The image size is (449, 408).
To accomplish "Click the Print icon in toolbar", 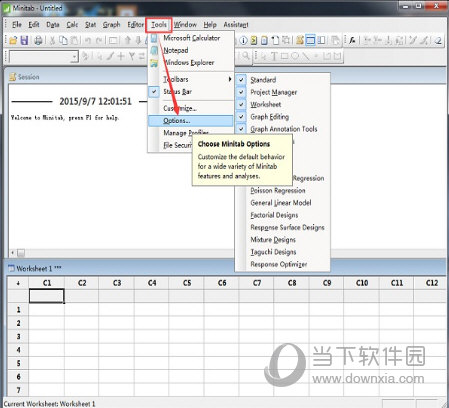I will click(x=39, y=41).
